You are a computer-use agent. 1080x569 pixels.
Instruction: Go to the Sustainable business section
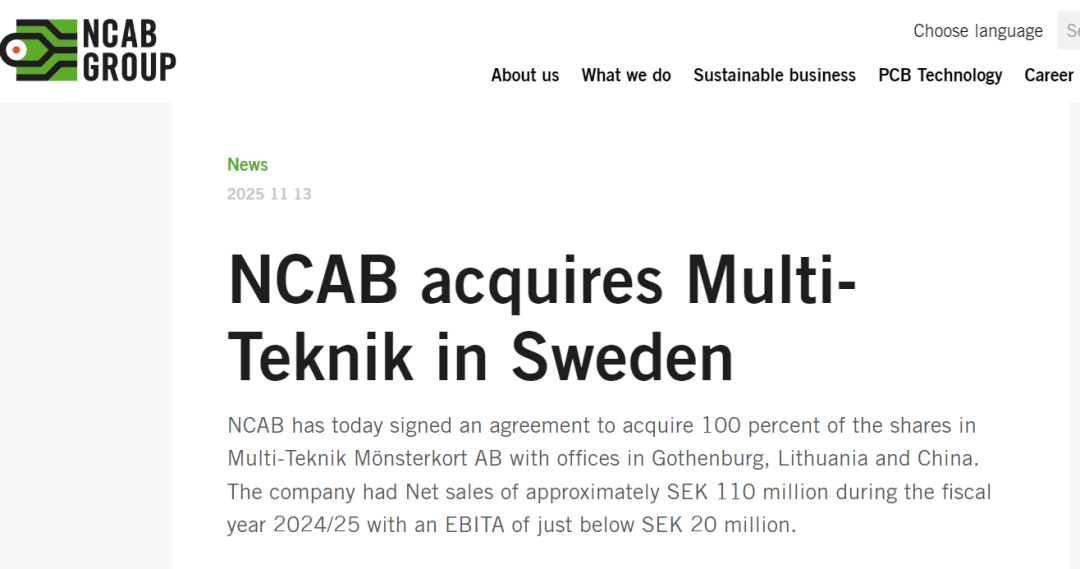pyautogui.click(x=774, y=75)
